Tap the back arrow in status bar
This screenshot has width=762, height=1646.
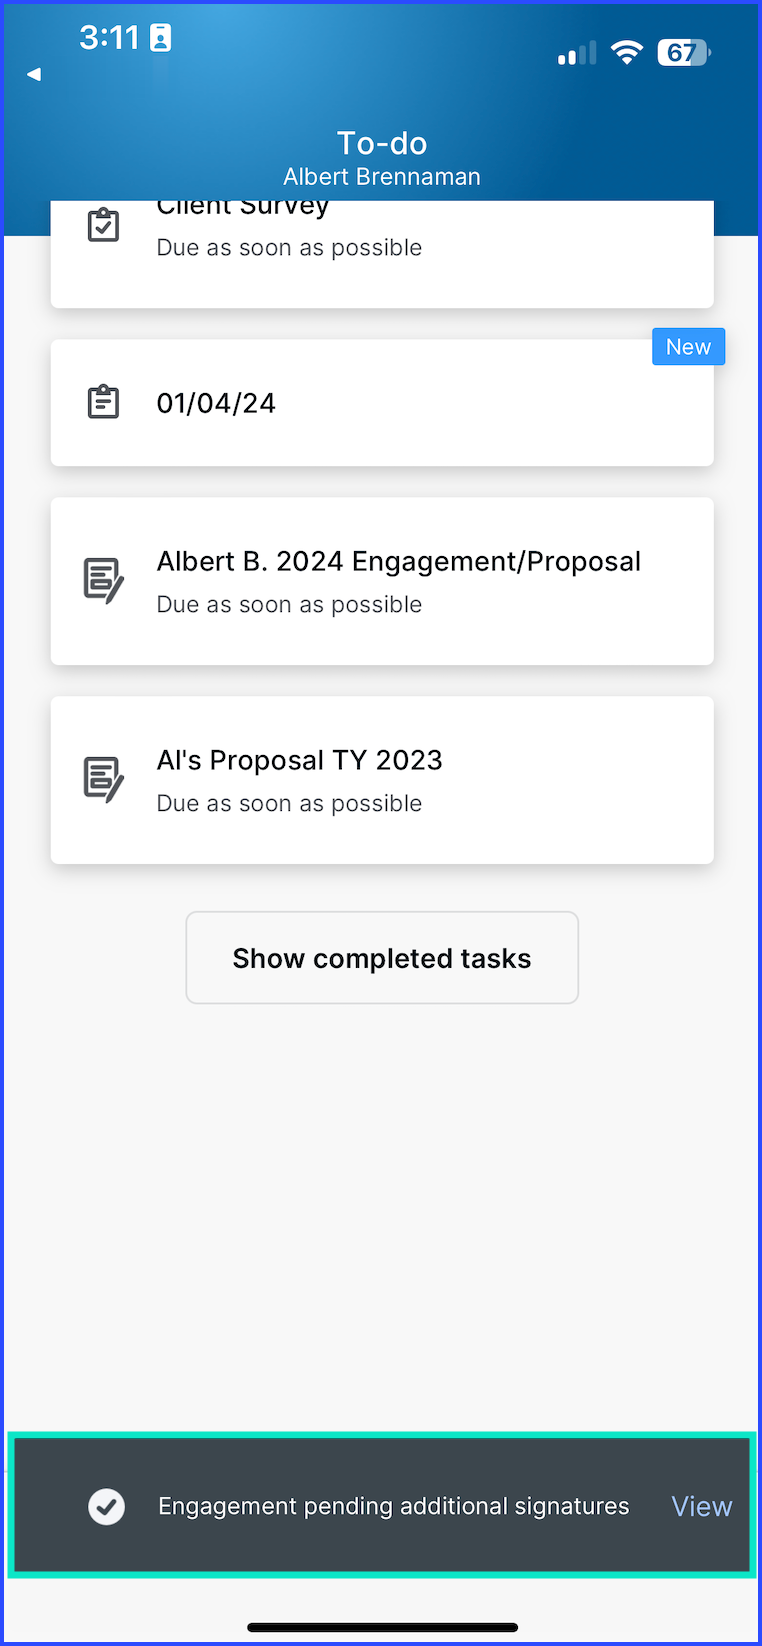tap(34, 74)
